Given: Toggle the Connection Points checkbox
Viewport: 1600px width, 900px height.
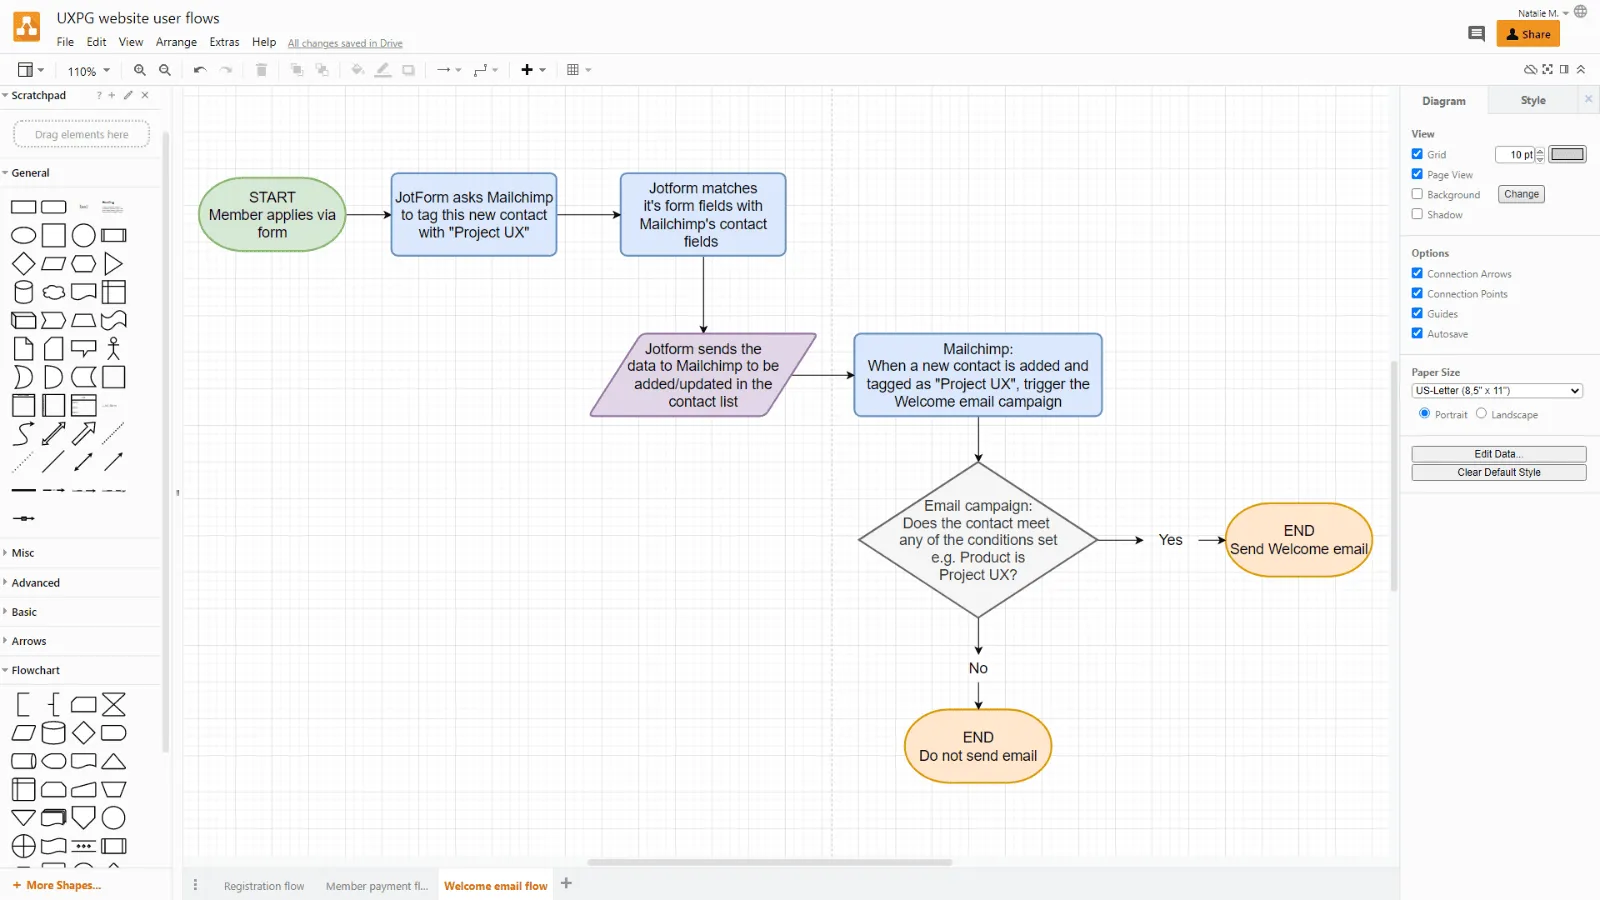Looking at the screenshot, I should point(1417,293).
